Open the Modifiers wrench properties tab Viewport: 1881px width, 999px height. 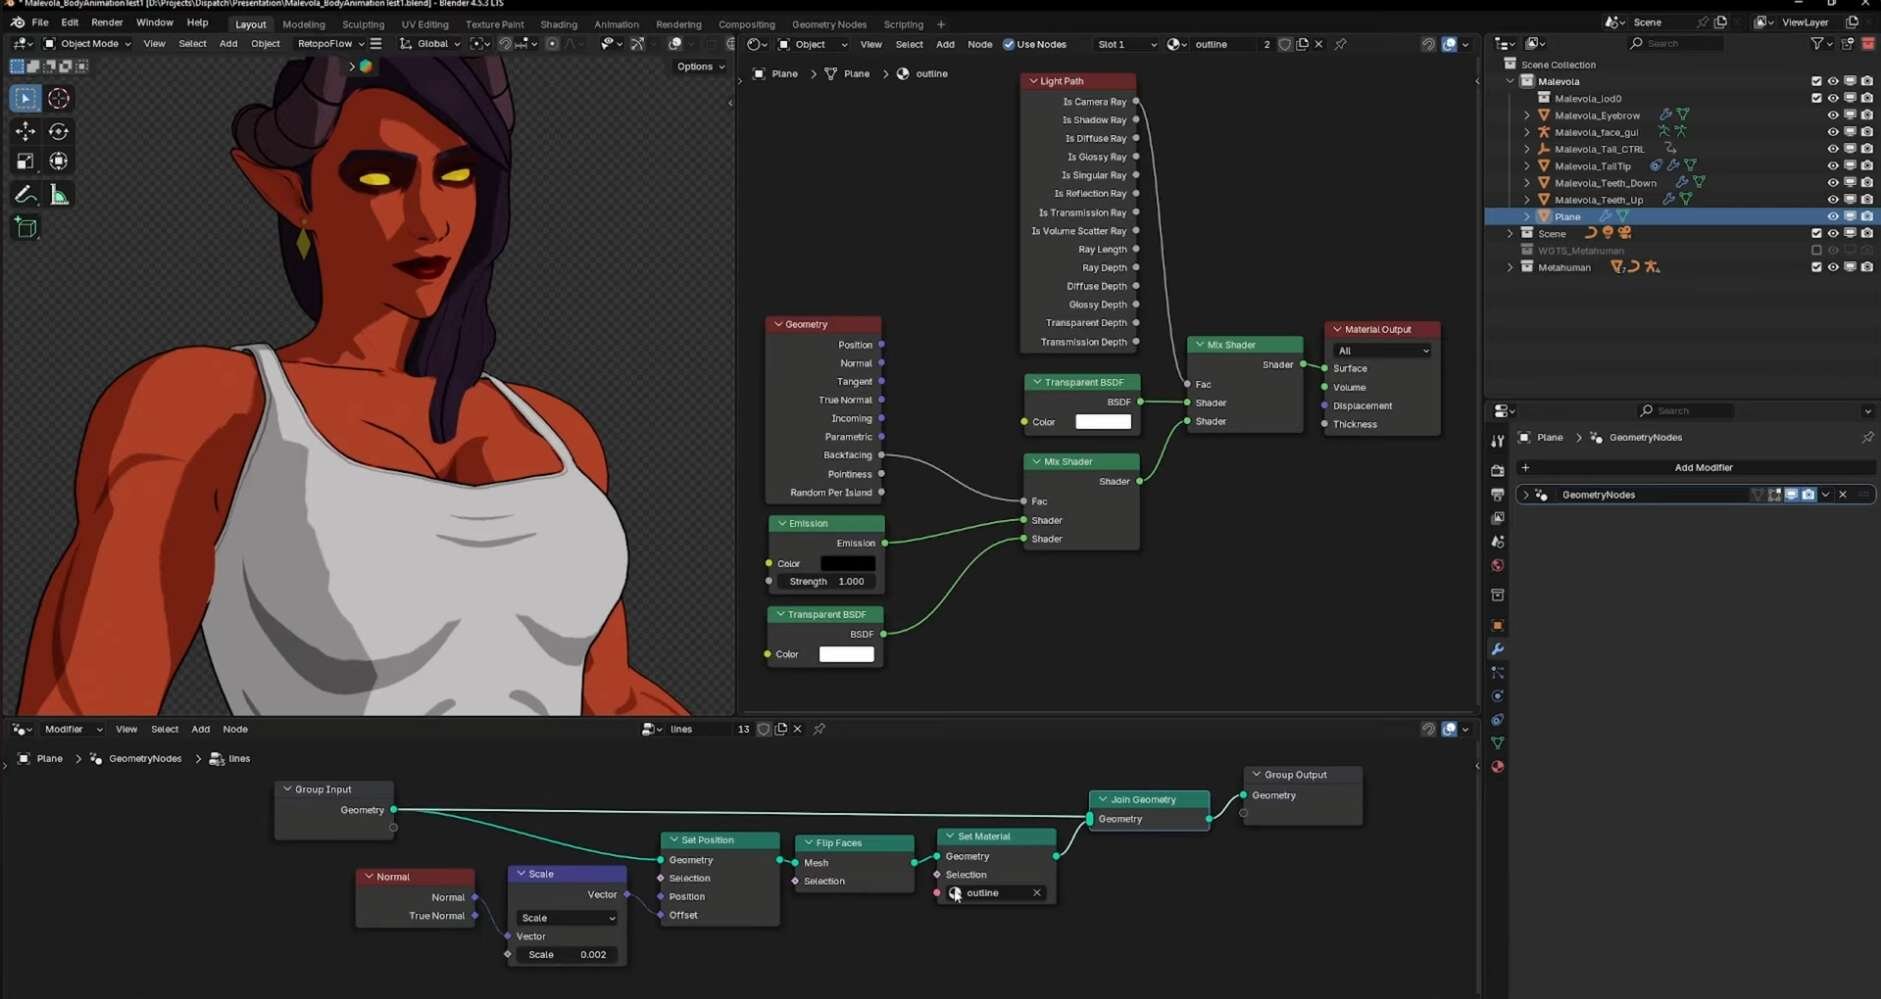point(1497,649)
